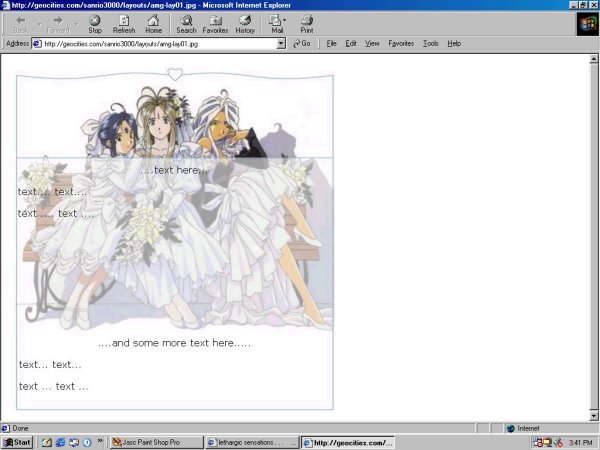The image size is (600, 450).
Task: Expand hidden Quick Launch icons chevron
Action: click(x=100, y=440)
